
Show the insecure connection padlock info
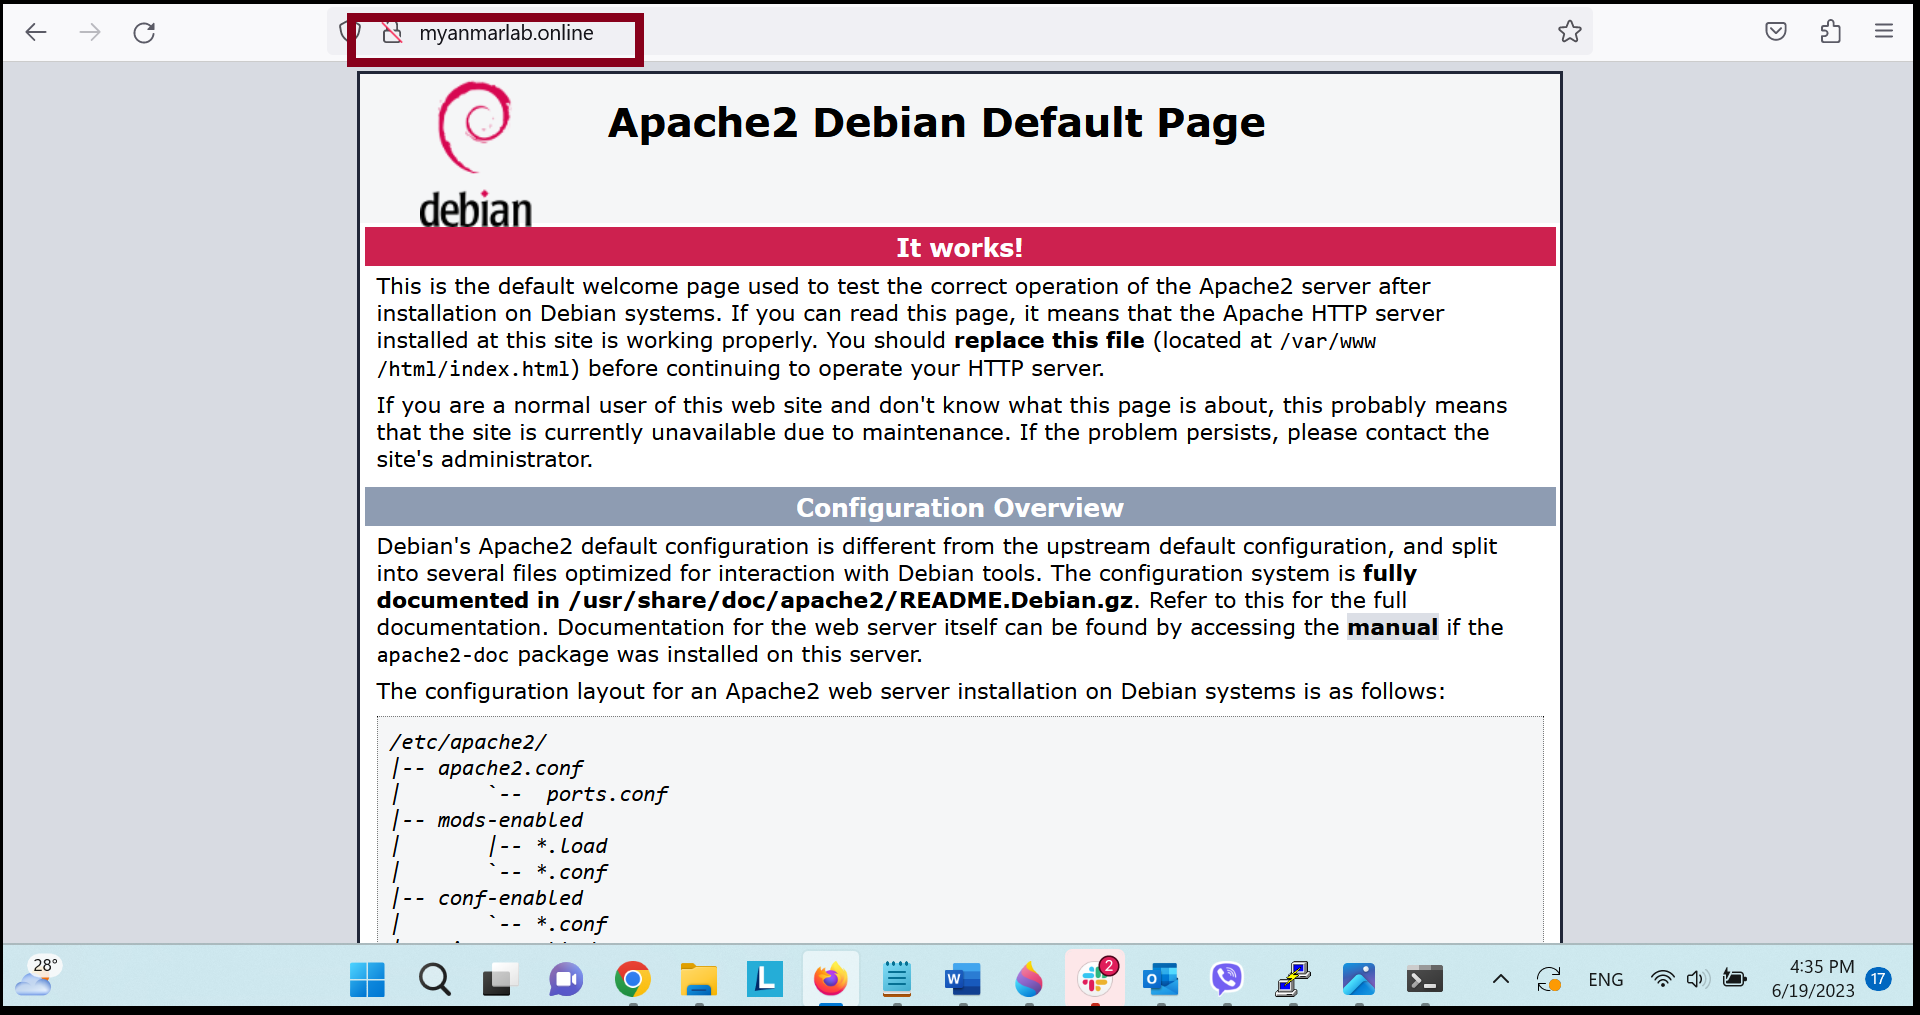392,32
